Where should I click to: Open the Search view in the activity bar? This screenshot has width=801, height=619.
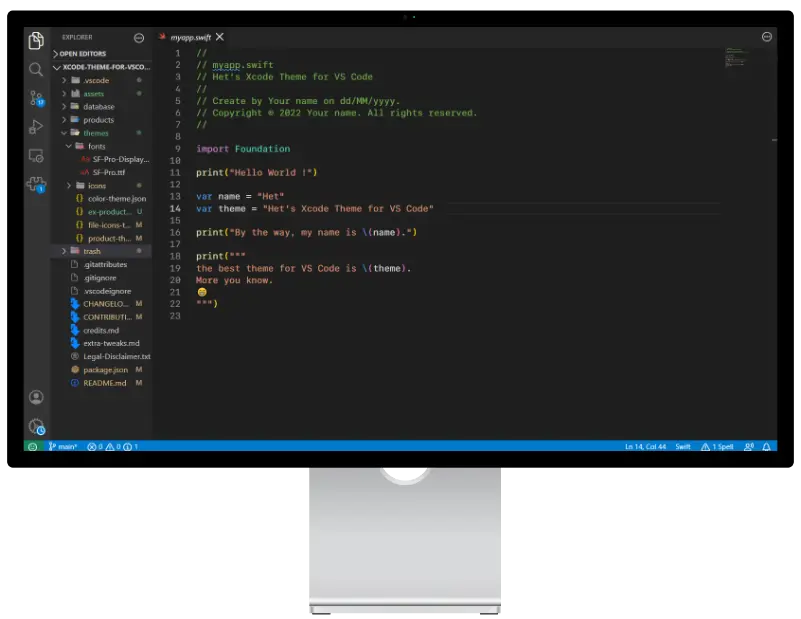(x=36, y=69)
